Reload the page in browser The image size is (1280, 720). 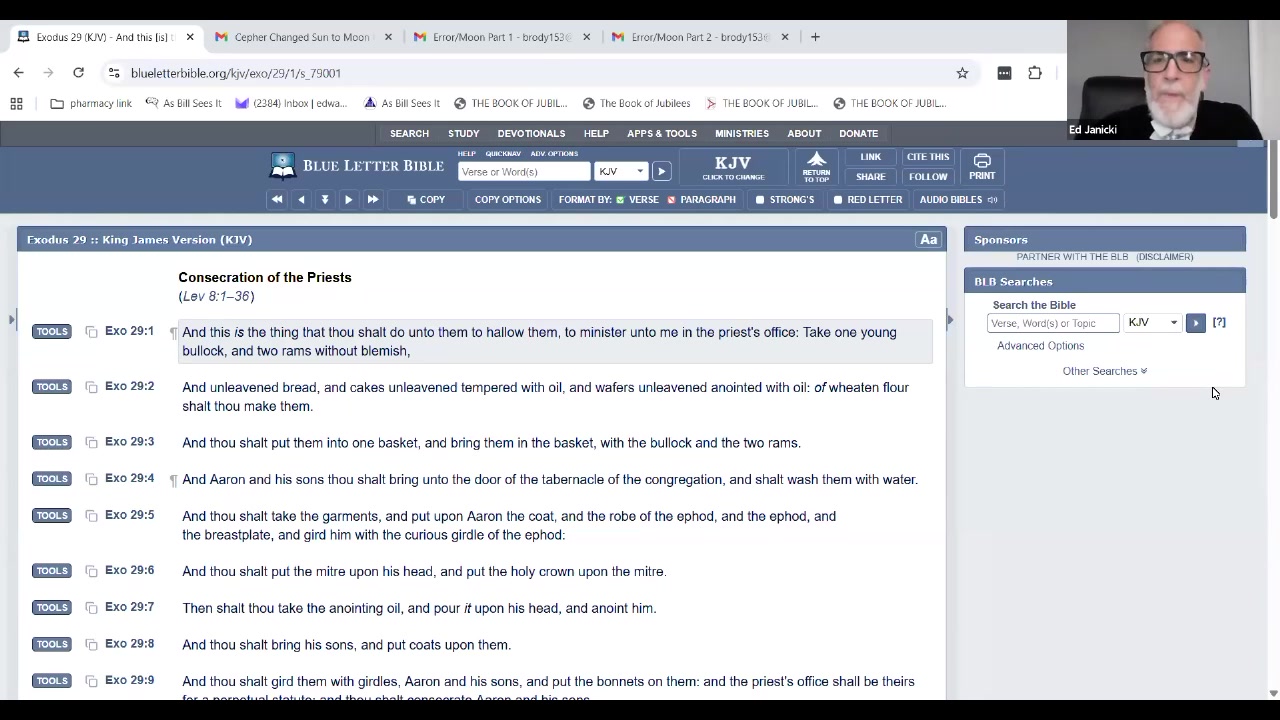(78, 73)
